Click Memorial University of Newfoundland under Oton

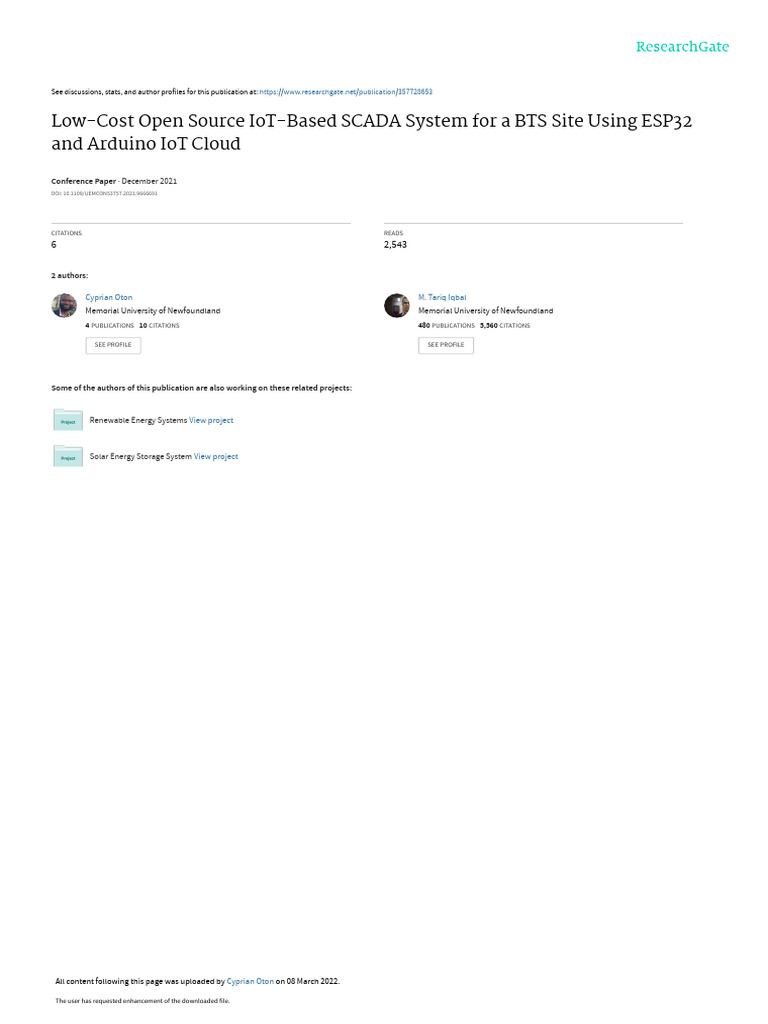pyautogui.click(x=153, y=311)
